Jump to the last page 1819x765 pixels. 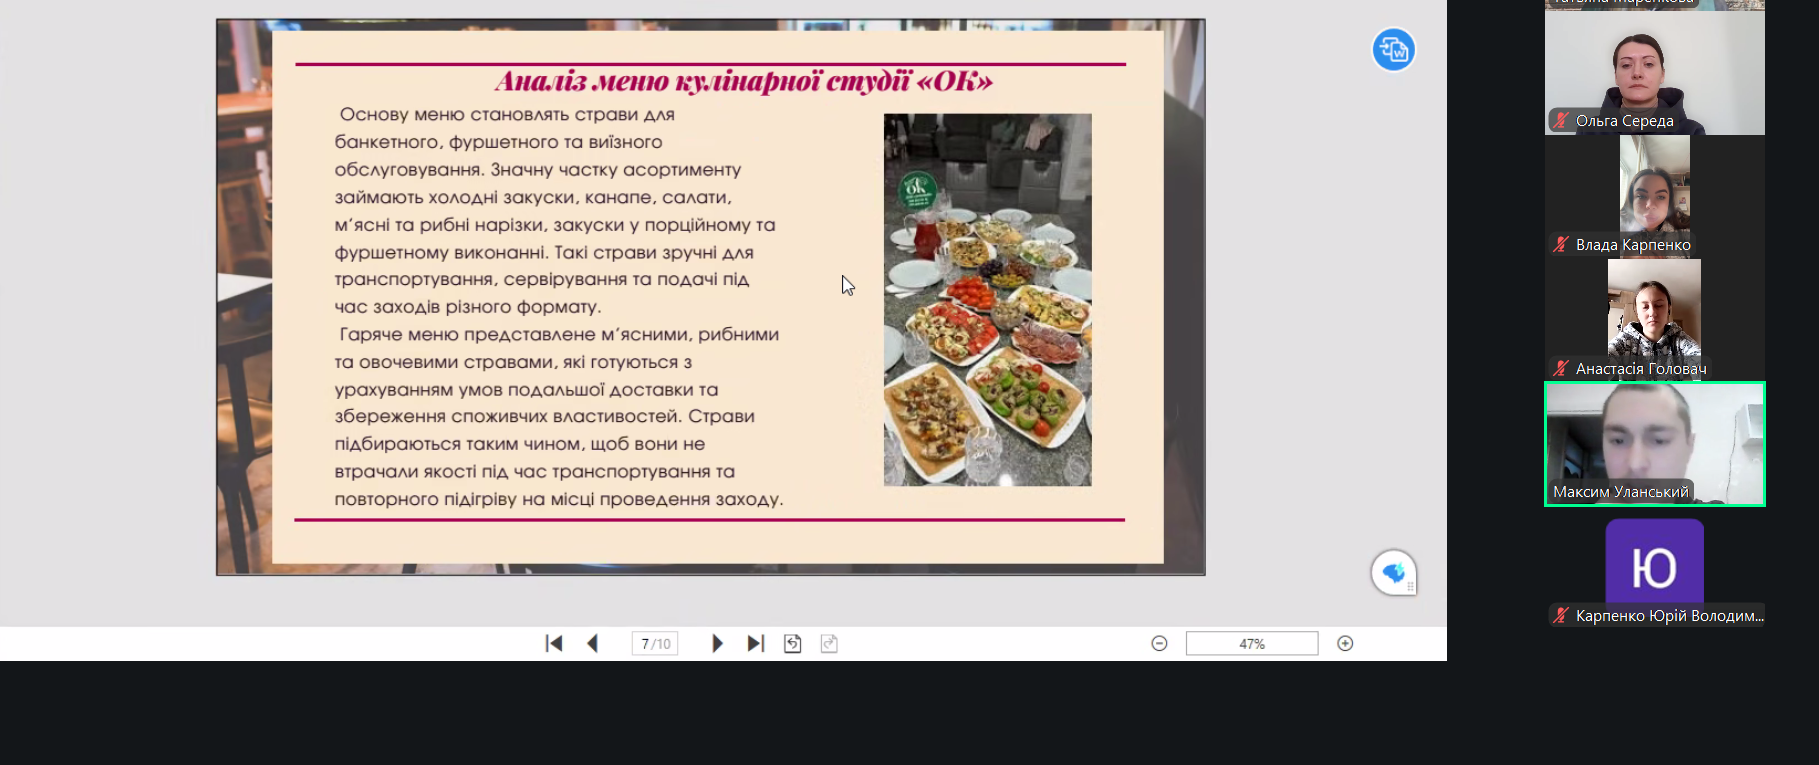(x=756, y=644)
